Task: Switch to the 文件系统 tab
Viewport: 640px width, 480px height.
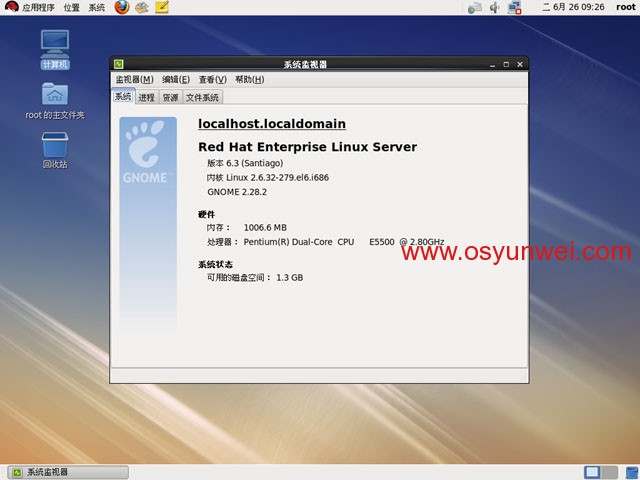Action: click(x=202, y=98)
